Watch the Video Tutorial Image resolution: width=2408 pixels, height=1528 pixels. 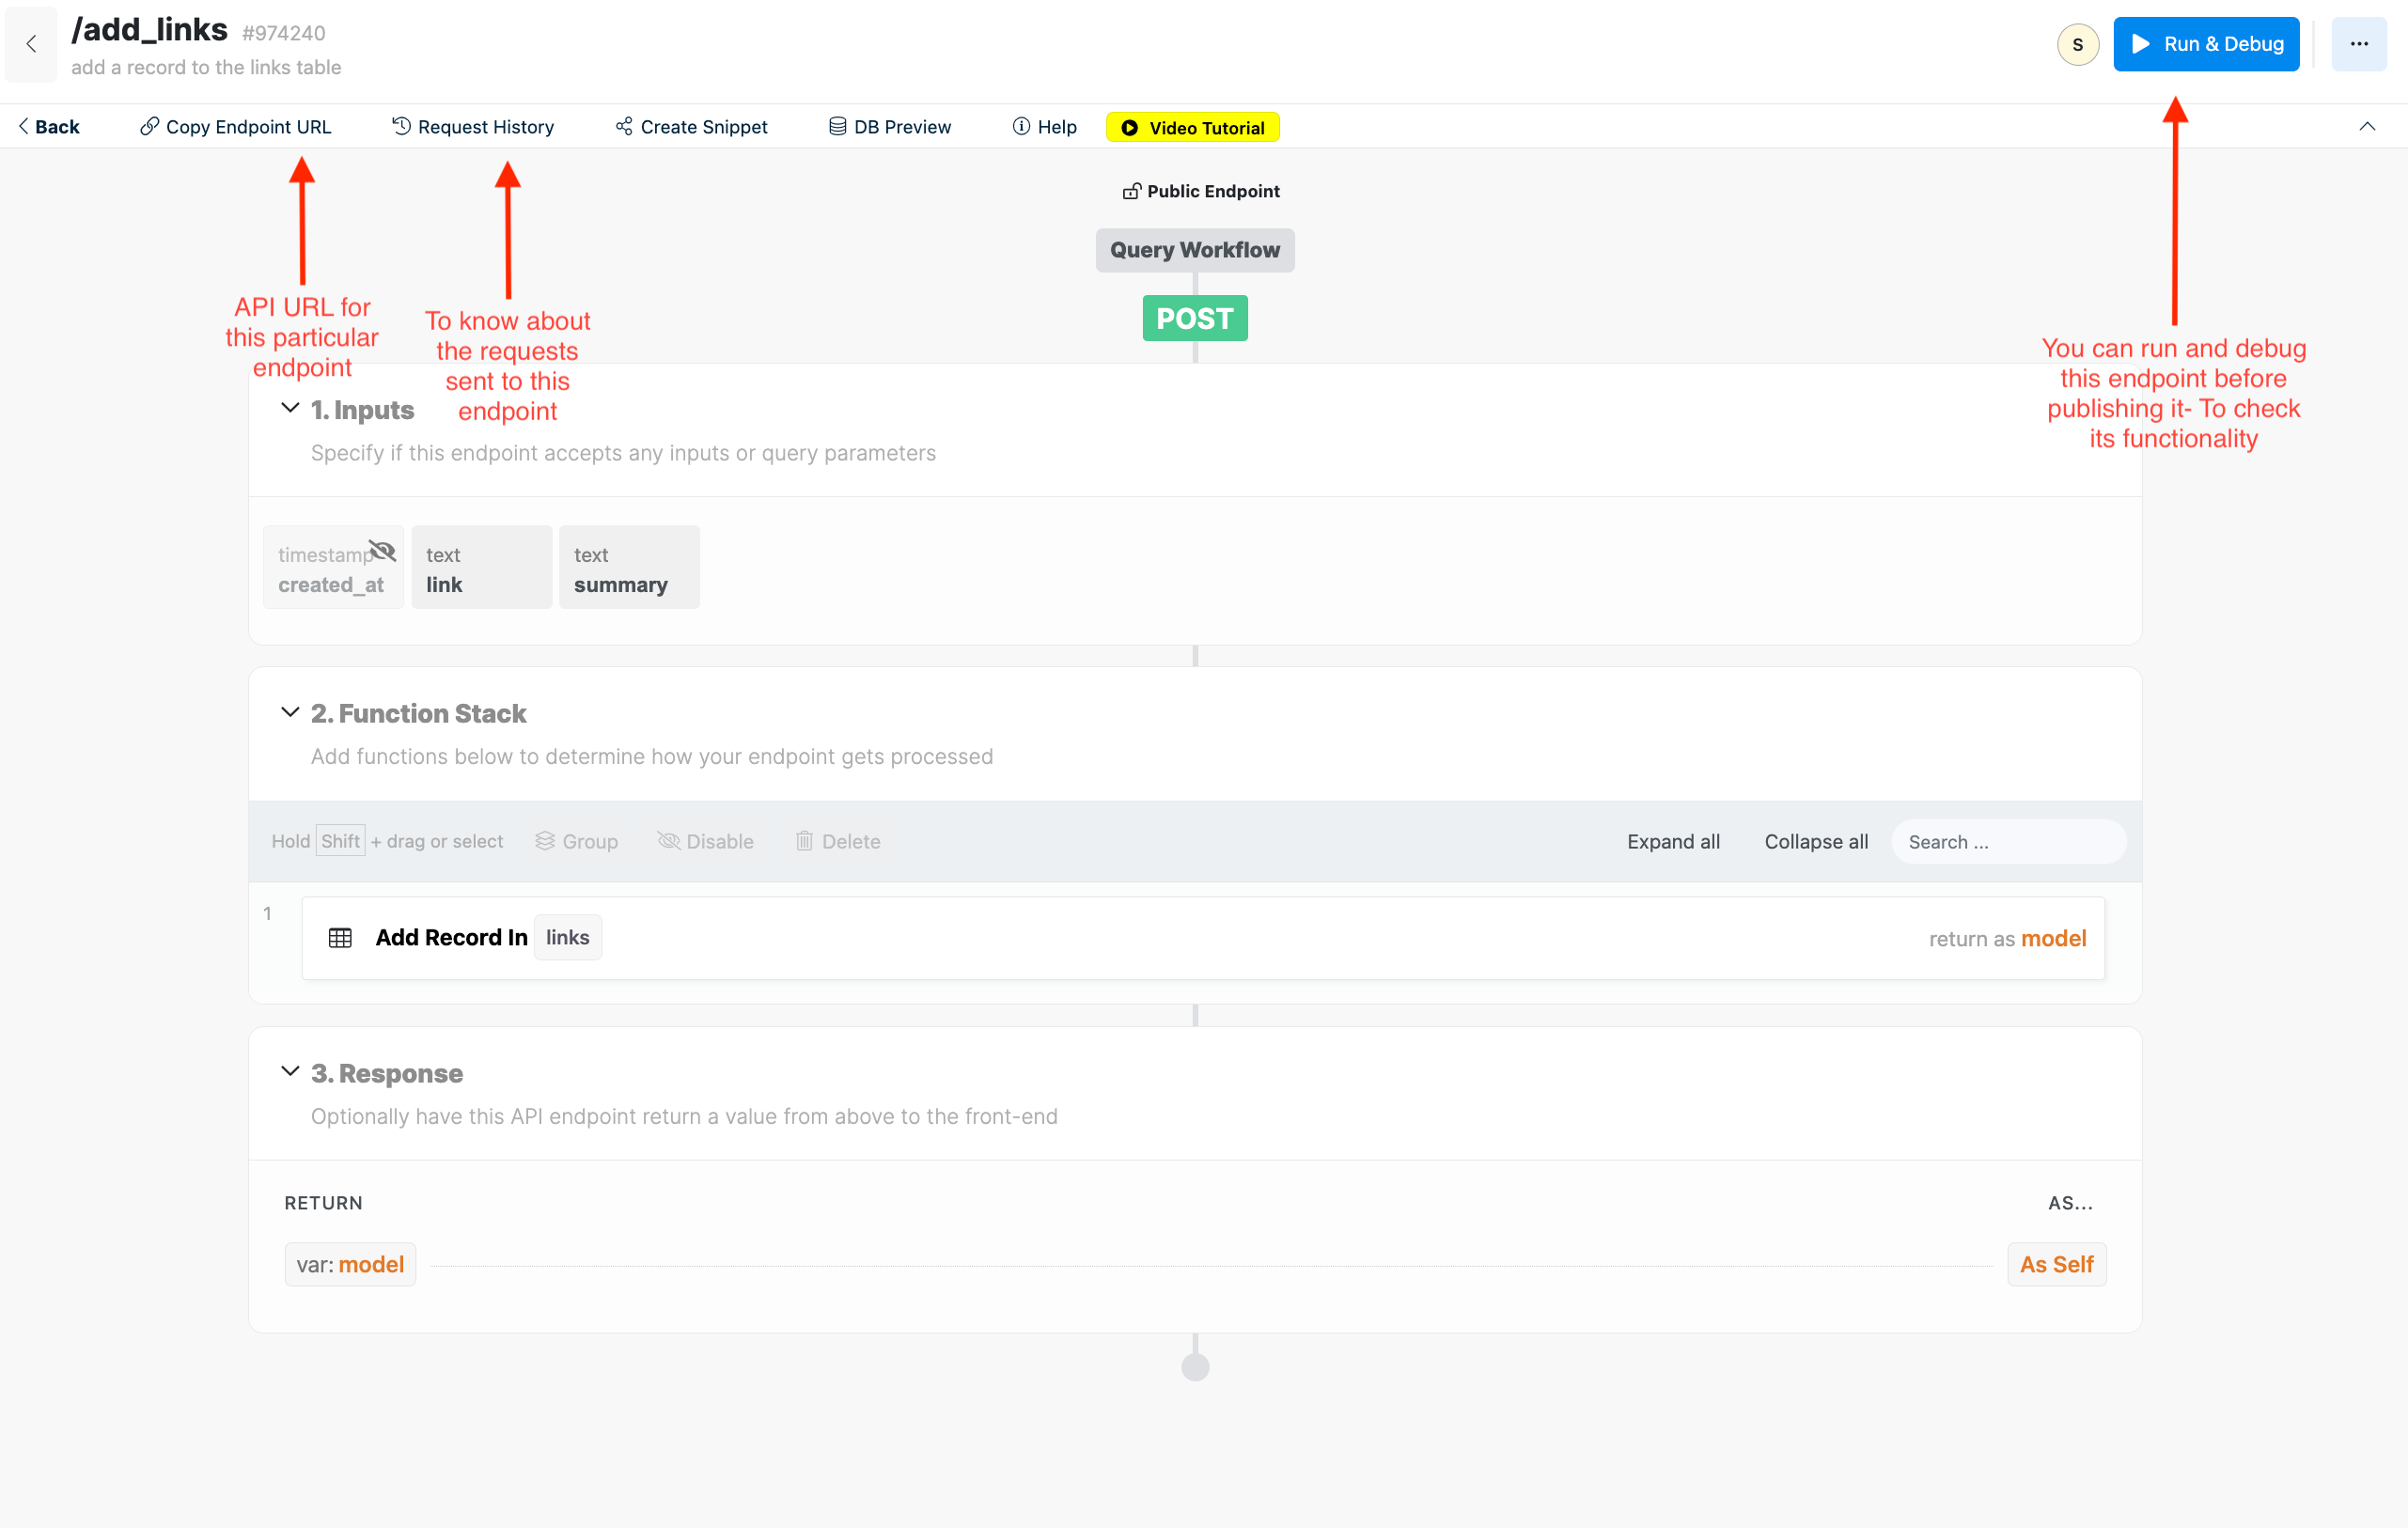pos(1192,127)
